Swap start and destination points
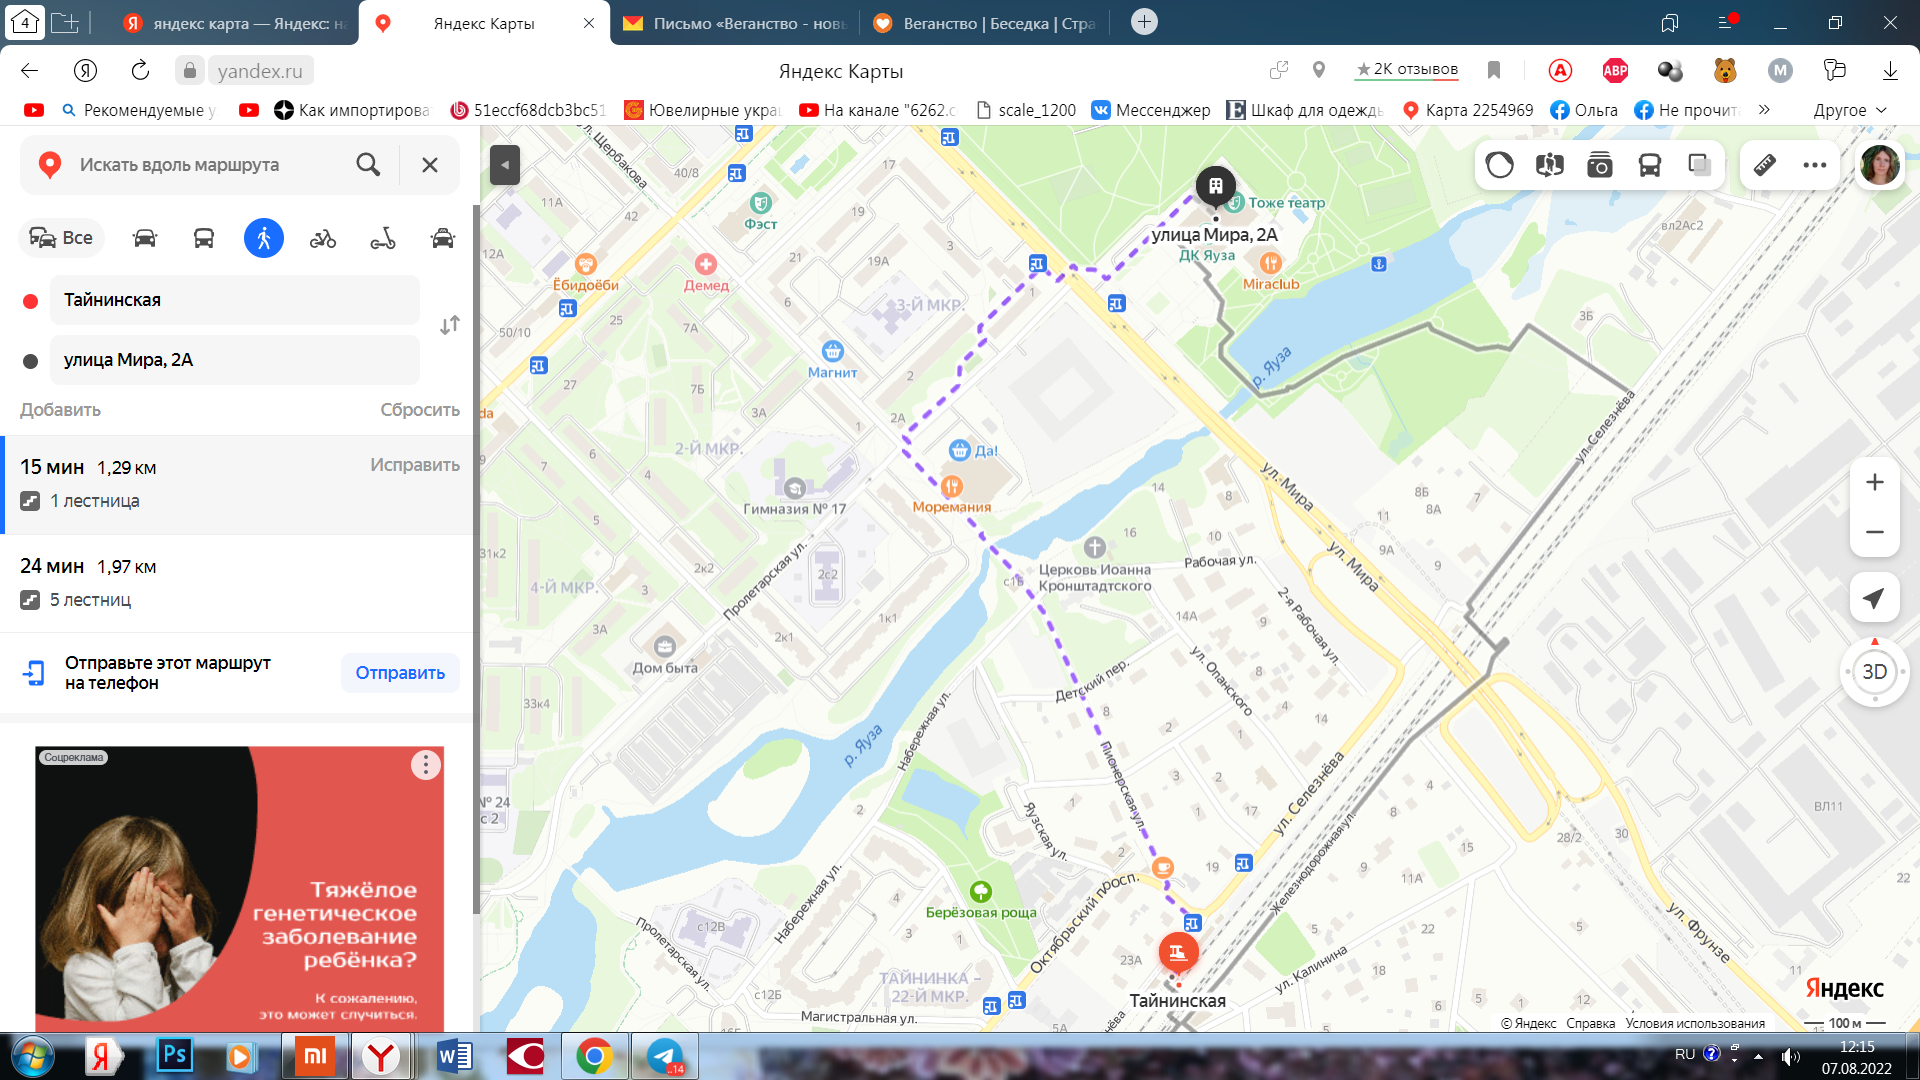1920x1080 pixels. pyautogui.click(x=450, y=325)
